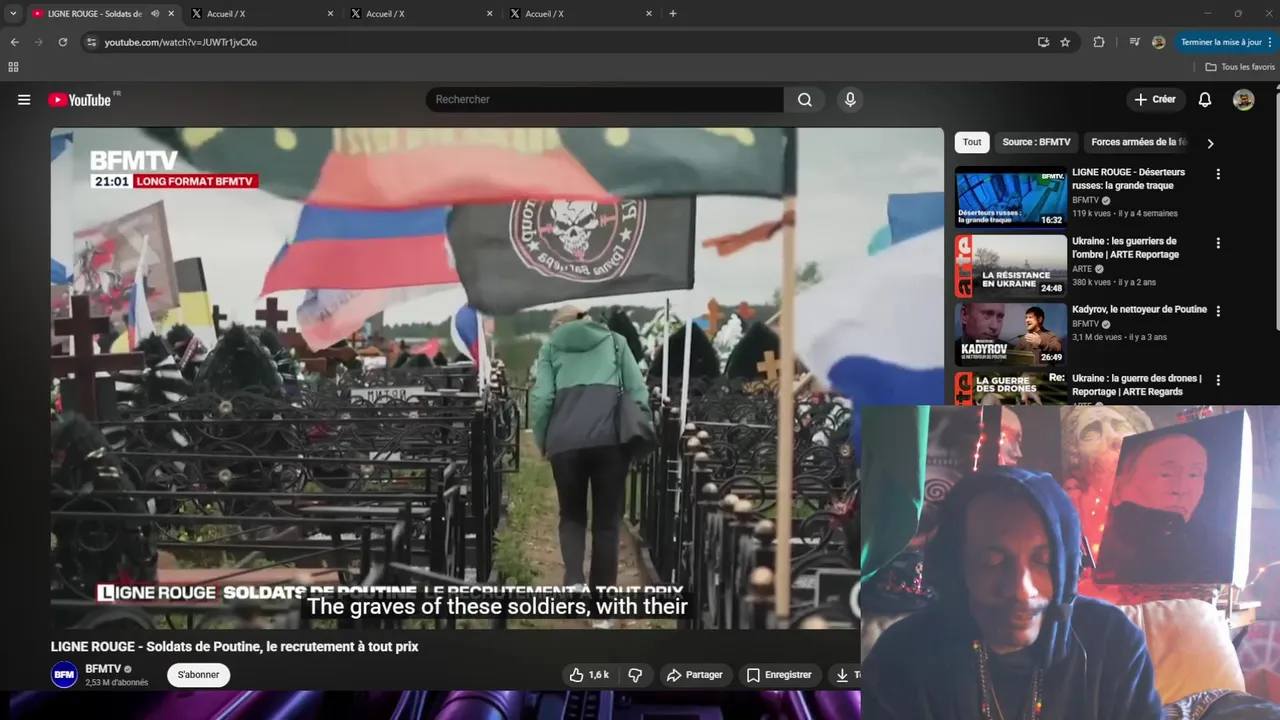Click Terminer la mise à jour

[x=1221, y=42]
